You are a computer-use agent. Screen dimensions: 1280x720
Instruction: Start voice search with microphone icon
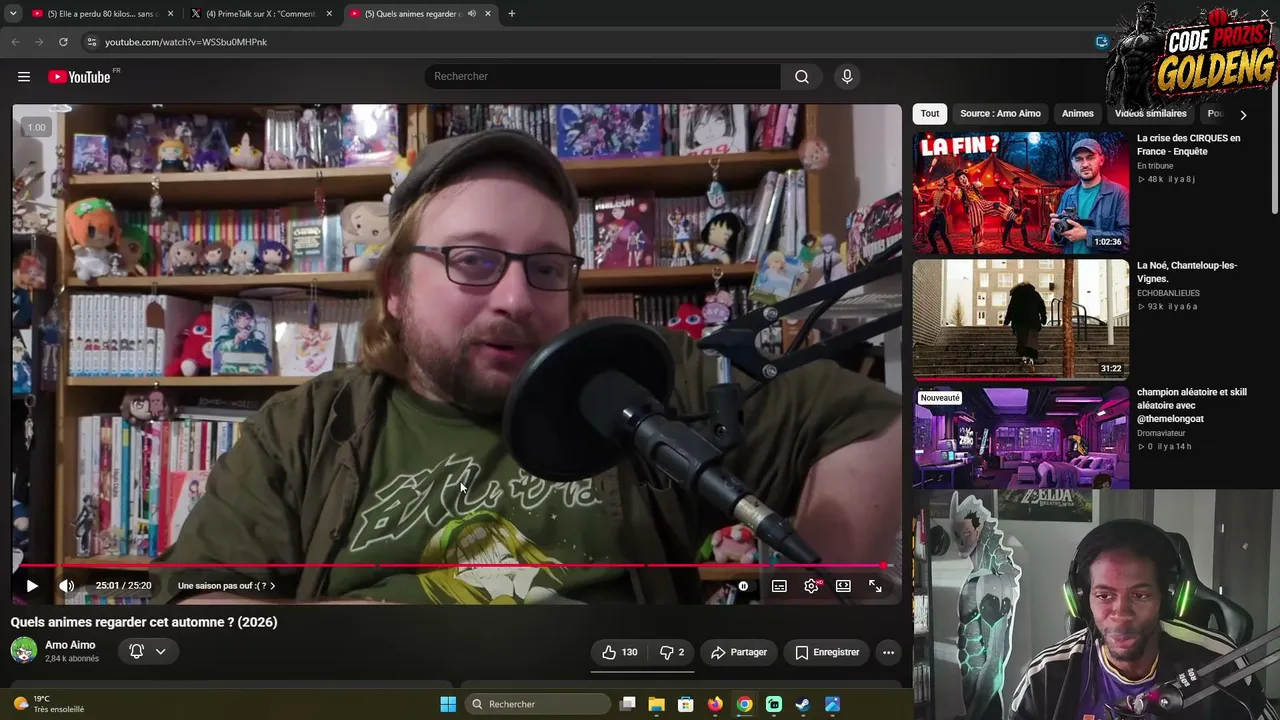(847, 77)
